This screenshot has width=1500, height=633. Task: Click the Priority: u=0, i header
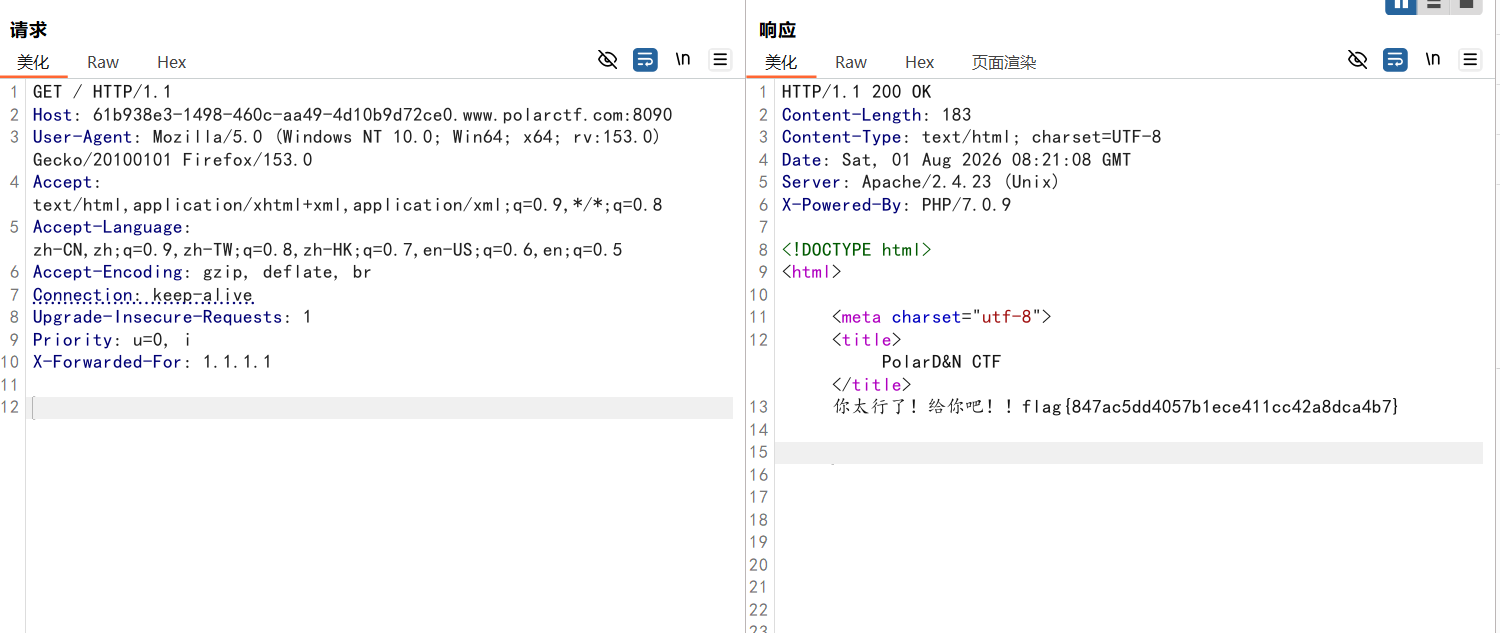pyautogui.click(x=112, y=340)
